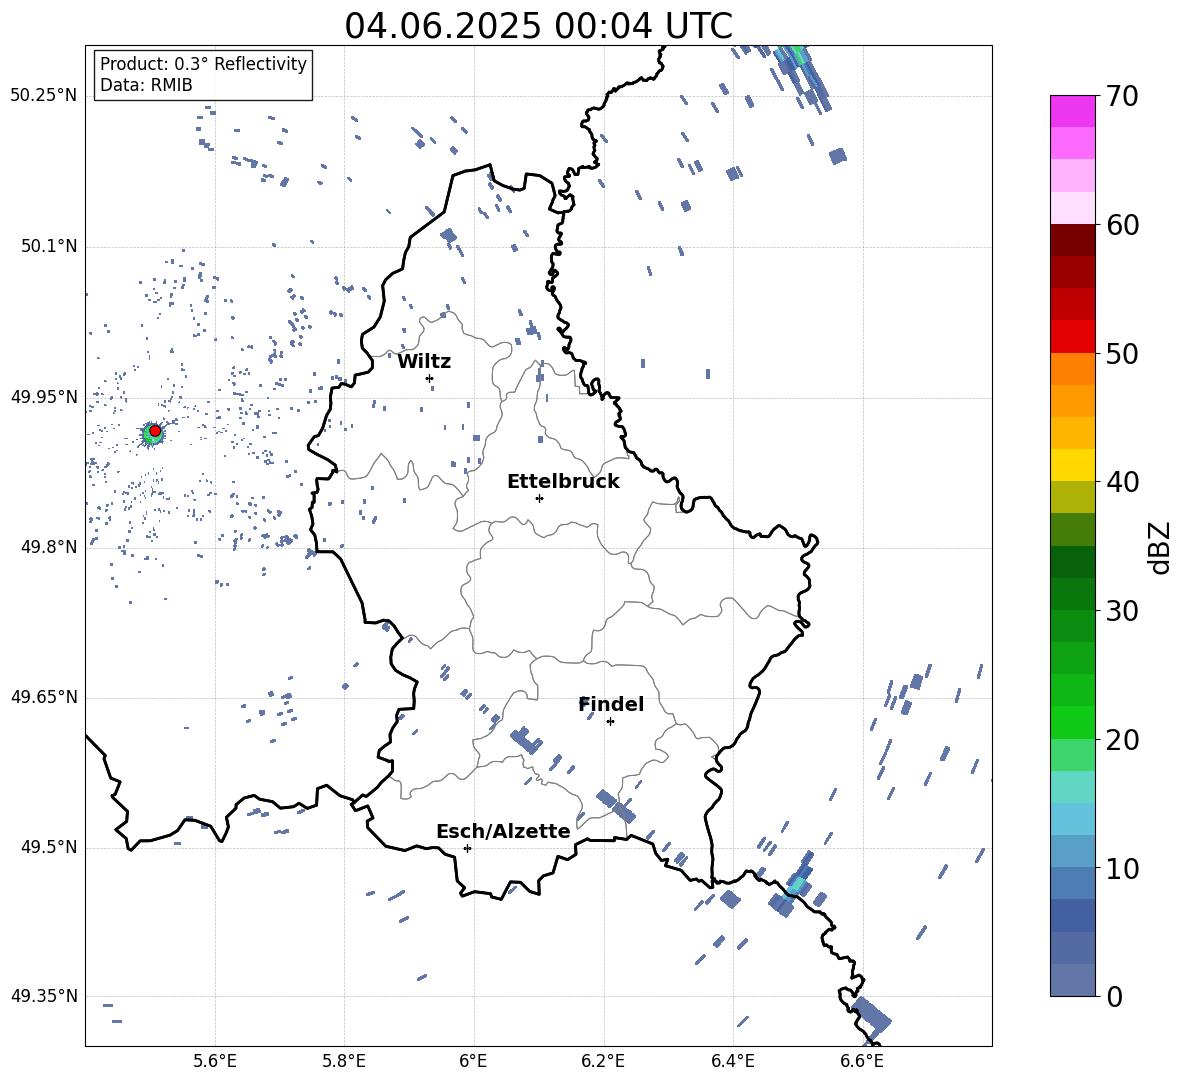Click the 49.65°N latitude tick label

(44, 697)
